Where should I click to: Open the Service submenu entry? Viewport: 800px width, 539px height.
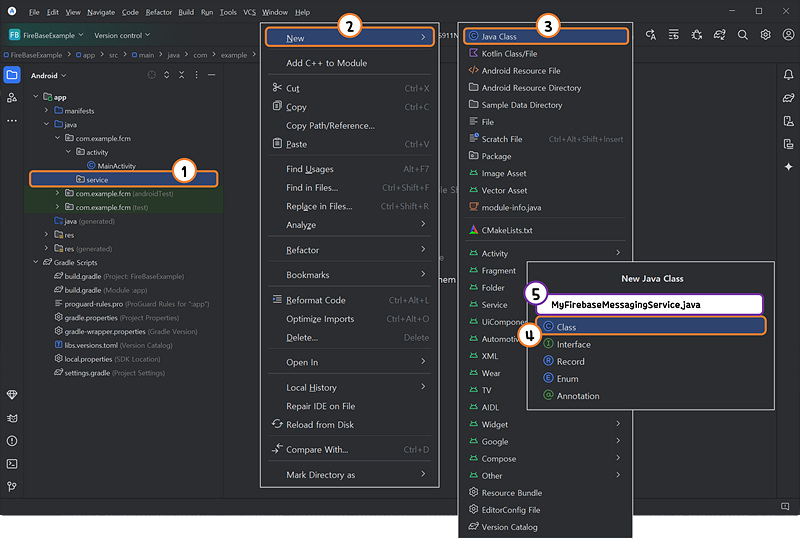coord(494,305)
